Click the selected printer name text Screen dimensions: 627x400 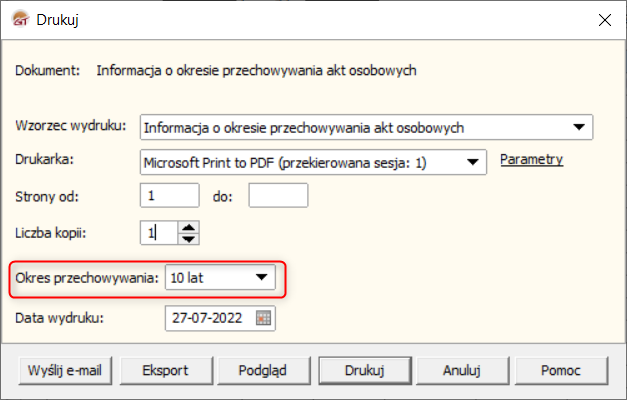pyautogui.click(x=285, y=160)
